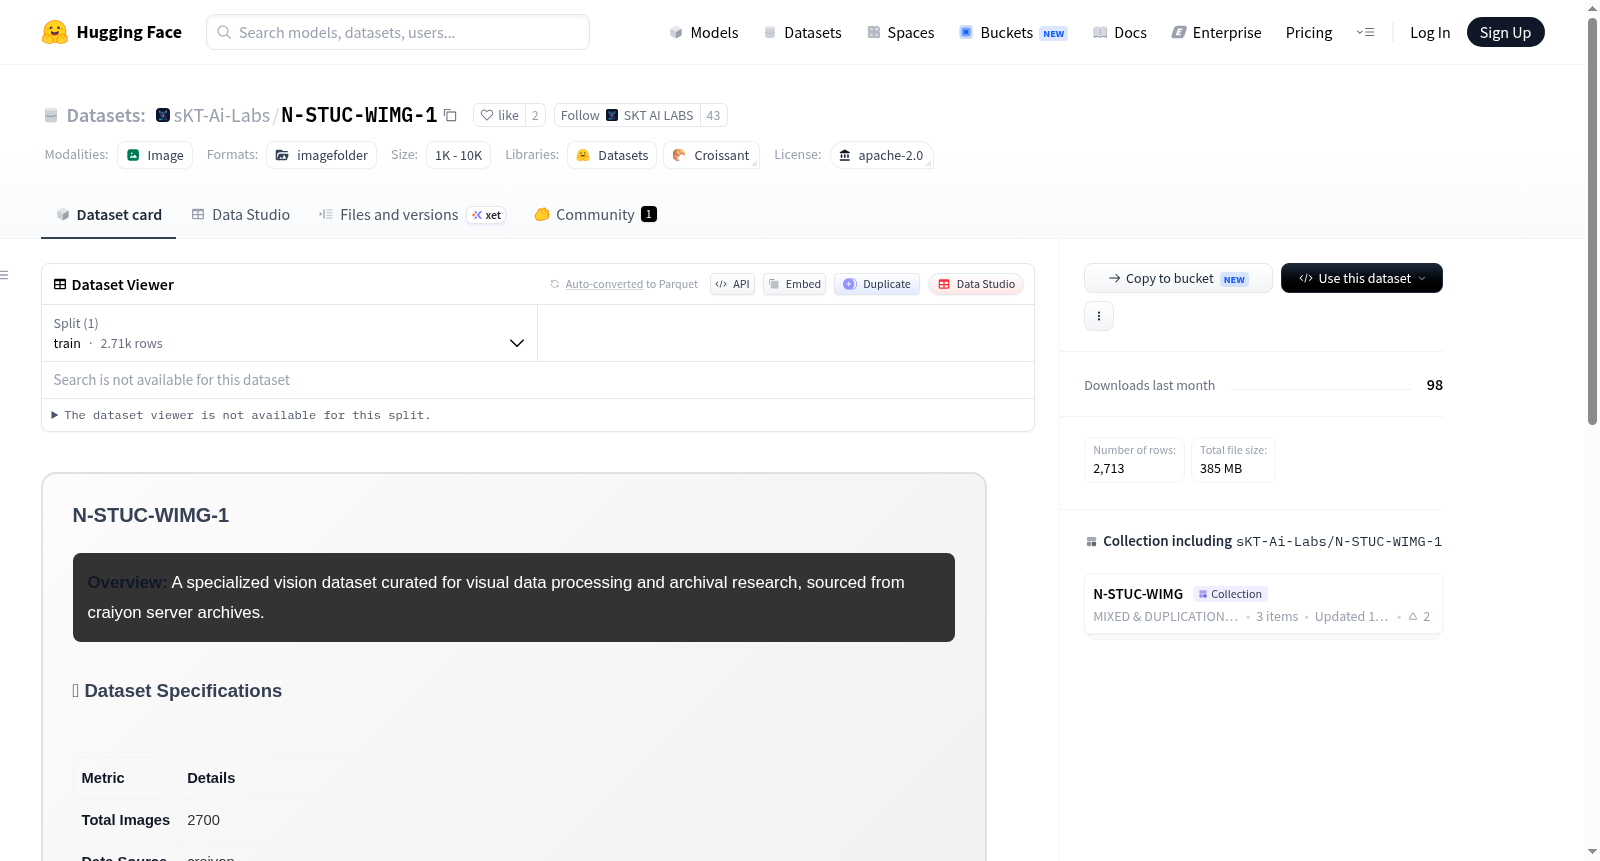This screenshot has width=1600, height=861.
Task: Click the Embed viewer button
Action: coord(794,284)
